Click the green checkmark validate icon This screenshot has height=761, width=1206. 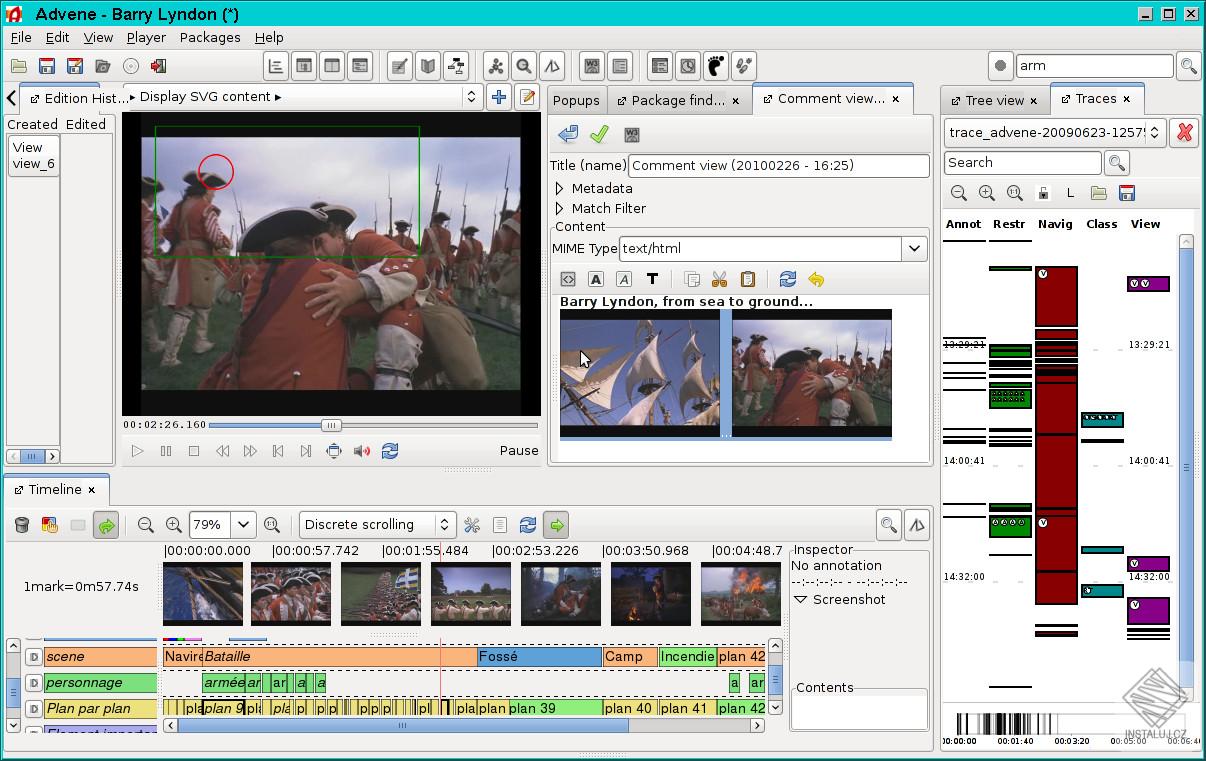pyautogui.click(x=599, y=134)
